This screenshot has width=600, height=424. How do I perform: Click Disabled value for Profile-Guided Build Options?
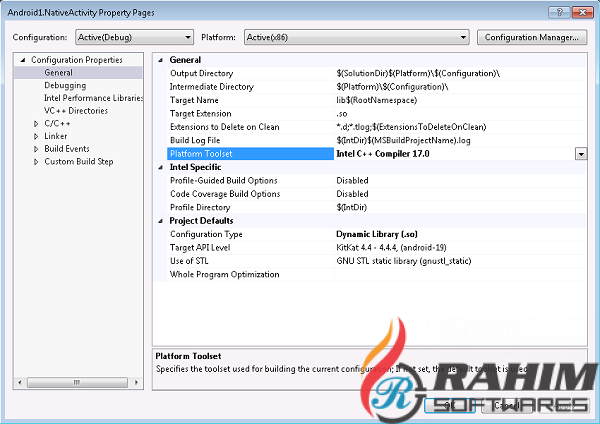(x=352, y=181)
